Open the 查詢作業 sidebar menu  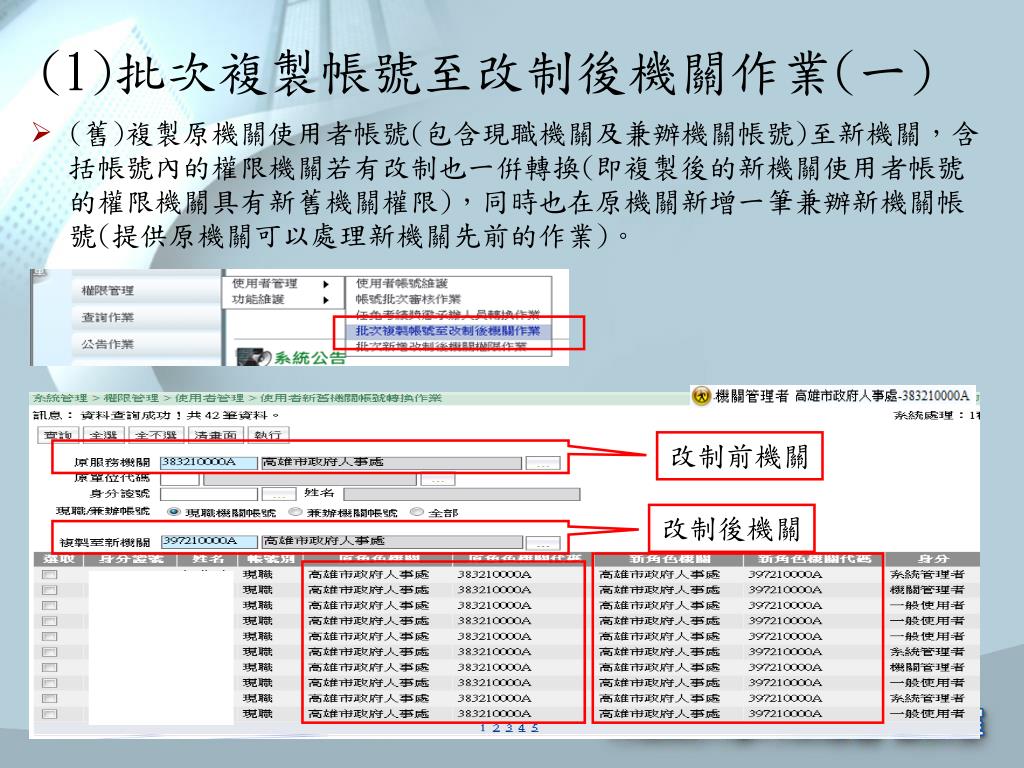coord(108,317)
